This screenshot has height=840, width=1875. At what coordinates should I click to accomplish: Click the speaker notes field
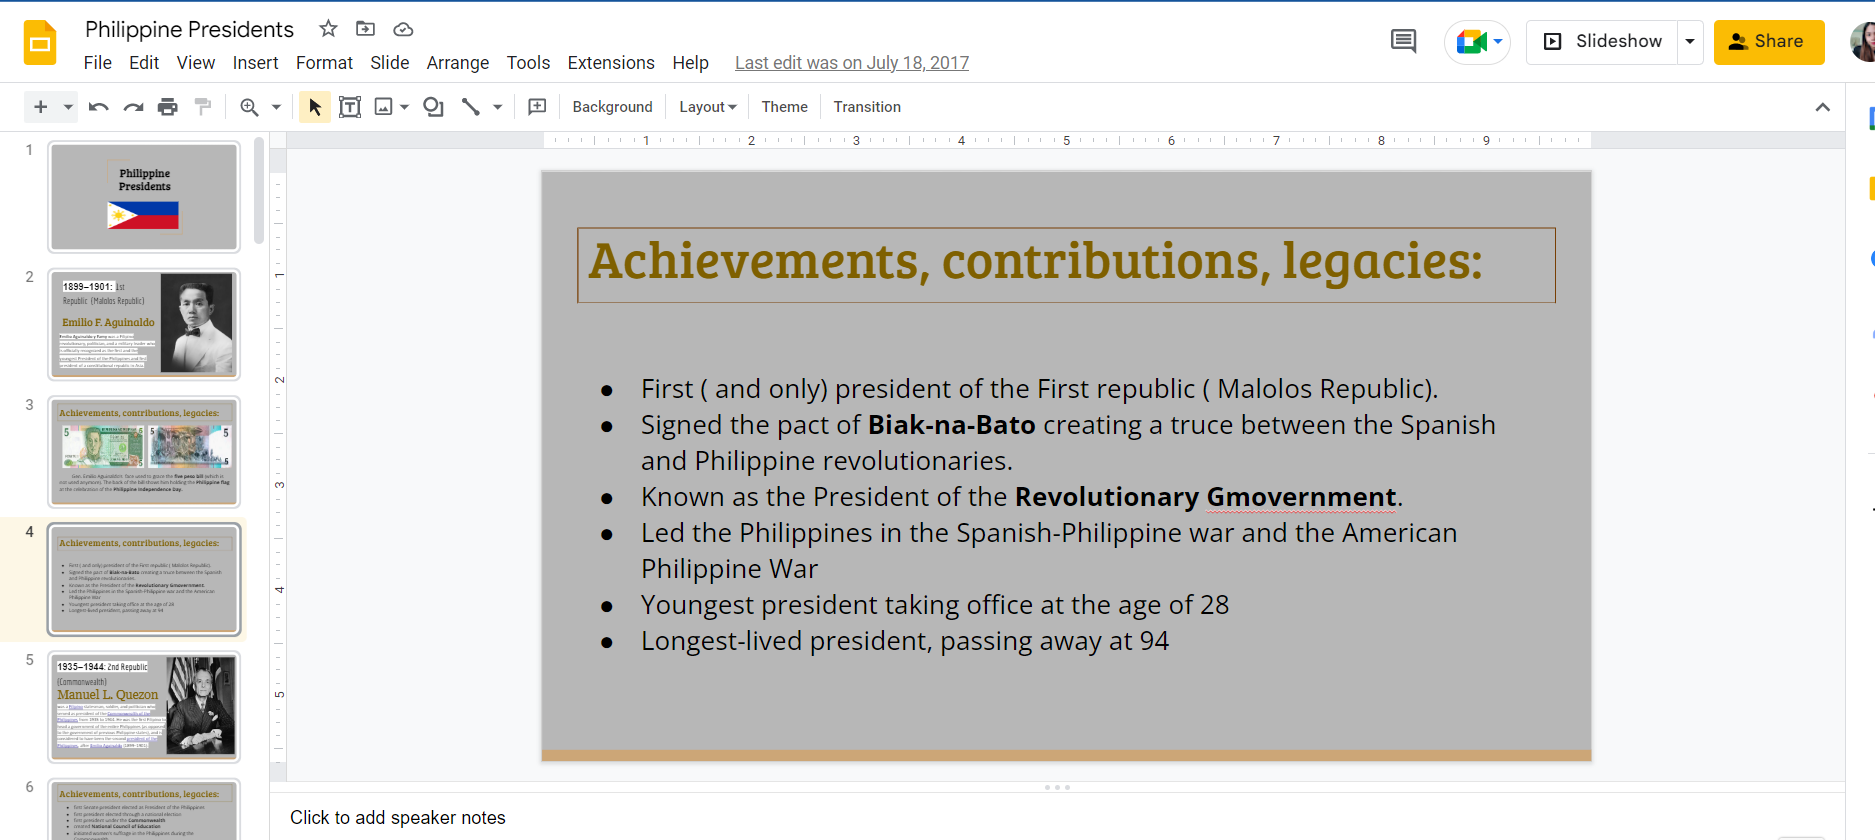(1057, 818)
